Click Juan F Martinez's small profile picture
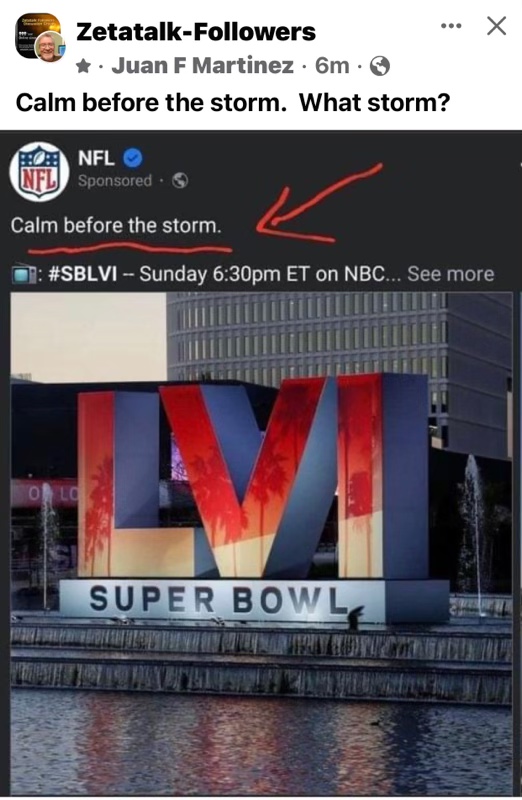The width and height of the screenshot is (522, 800). [x=49, y=47]
